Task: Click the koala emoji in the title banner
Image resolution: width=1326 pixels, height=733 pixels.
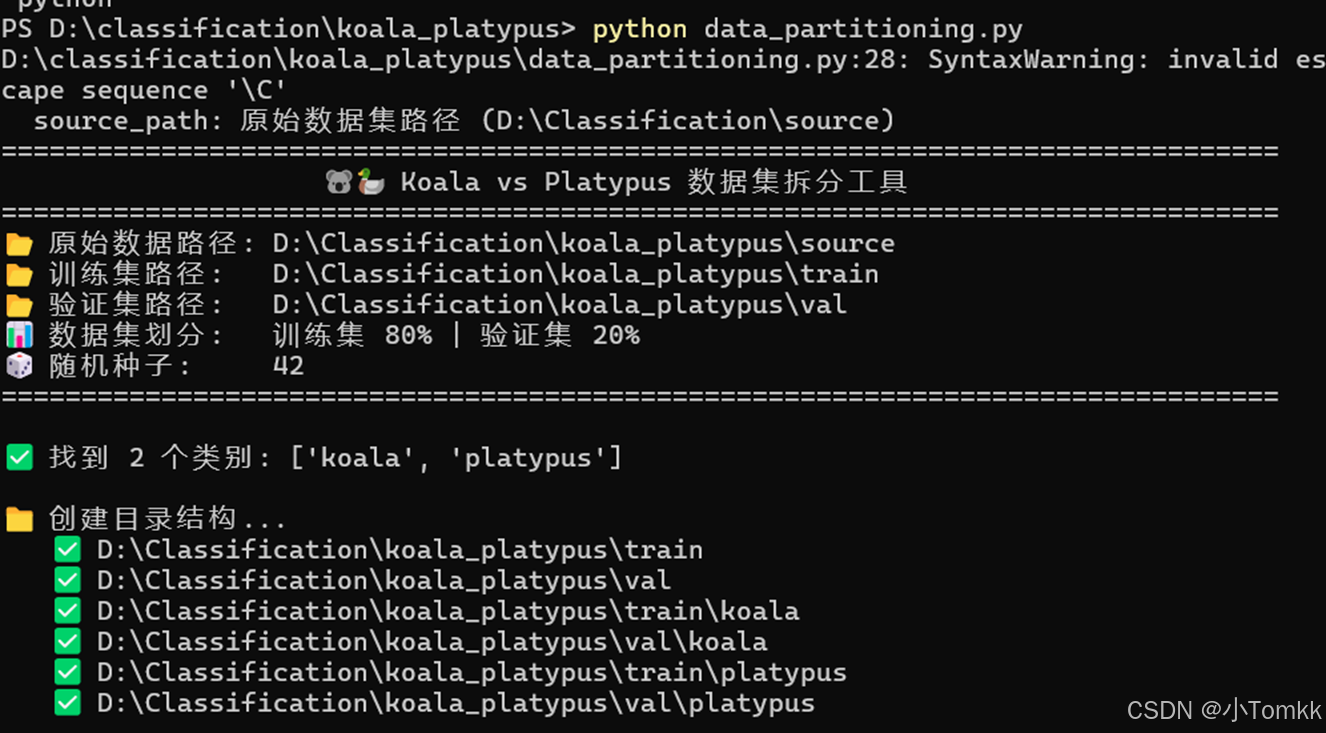Action: coord(340,182)
